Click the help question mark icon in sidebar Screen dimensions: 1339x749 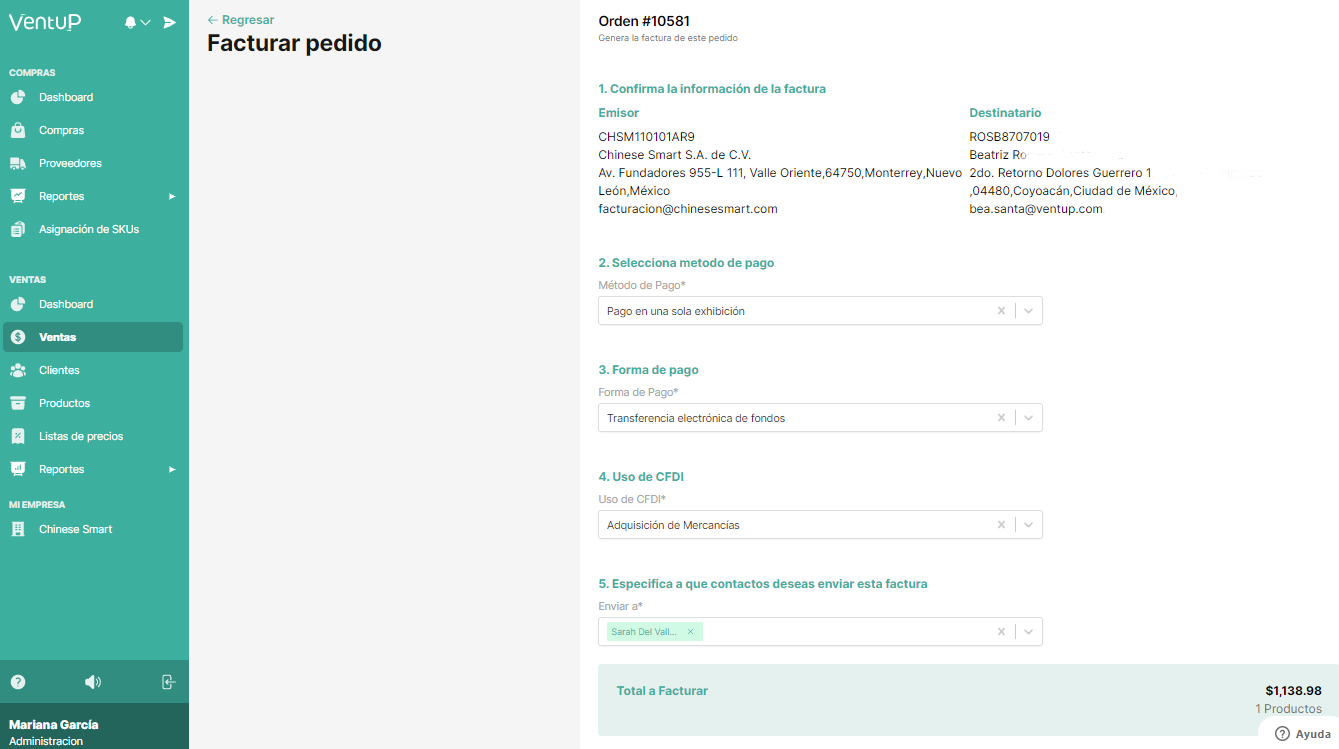[18, 682]
